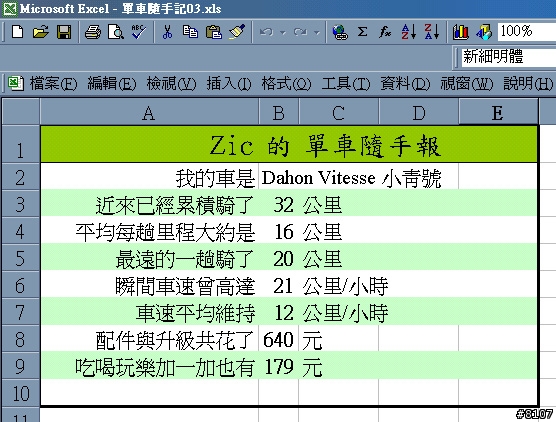Undo the last action
The image size is (556, 422).
266,32
